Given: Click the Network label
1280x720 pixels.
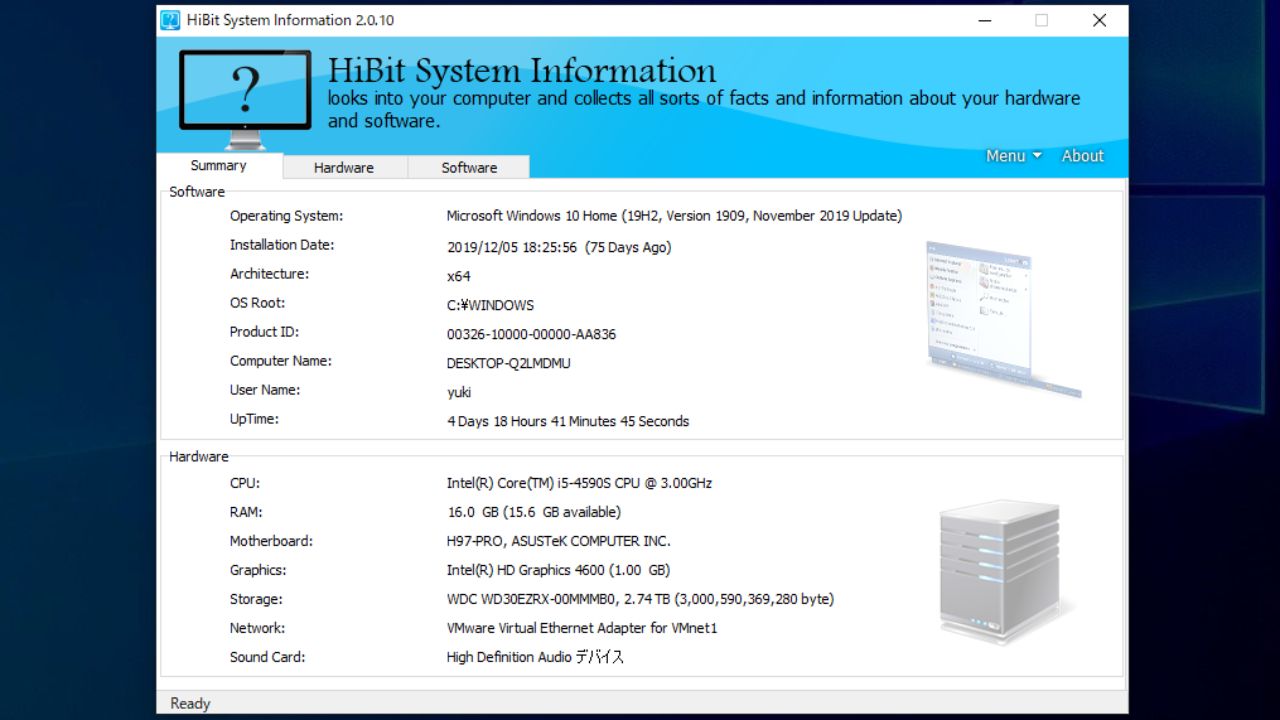Looking at the screenshot, I should (257, 628).
